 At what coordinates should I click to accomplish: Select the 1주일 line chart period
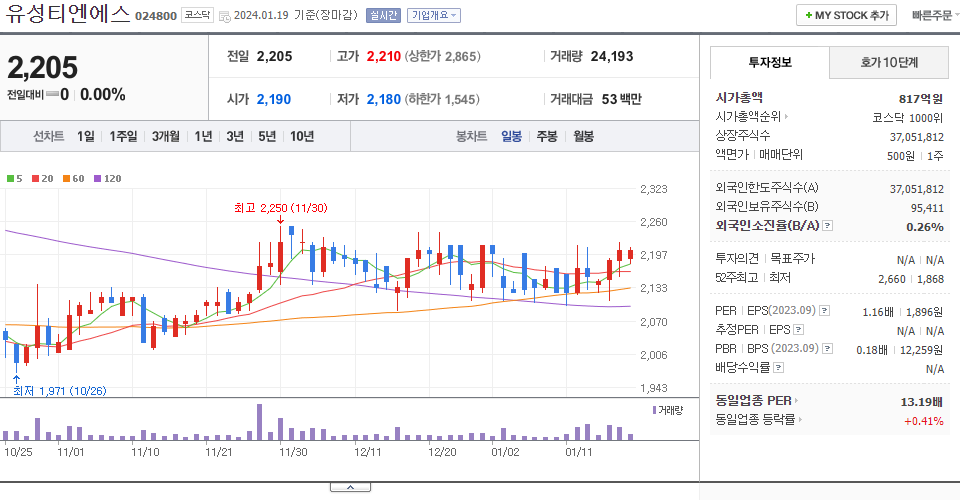123,136
